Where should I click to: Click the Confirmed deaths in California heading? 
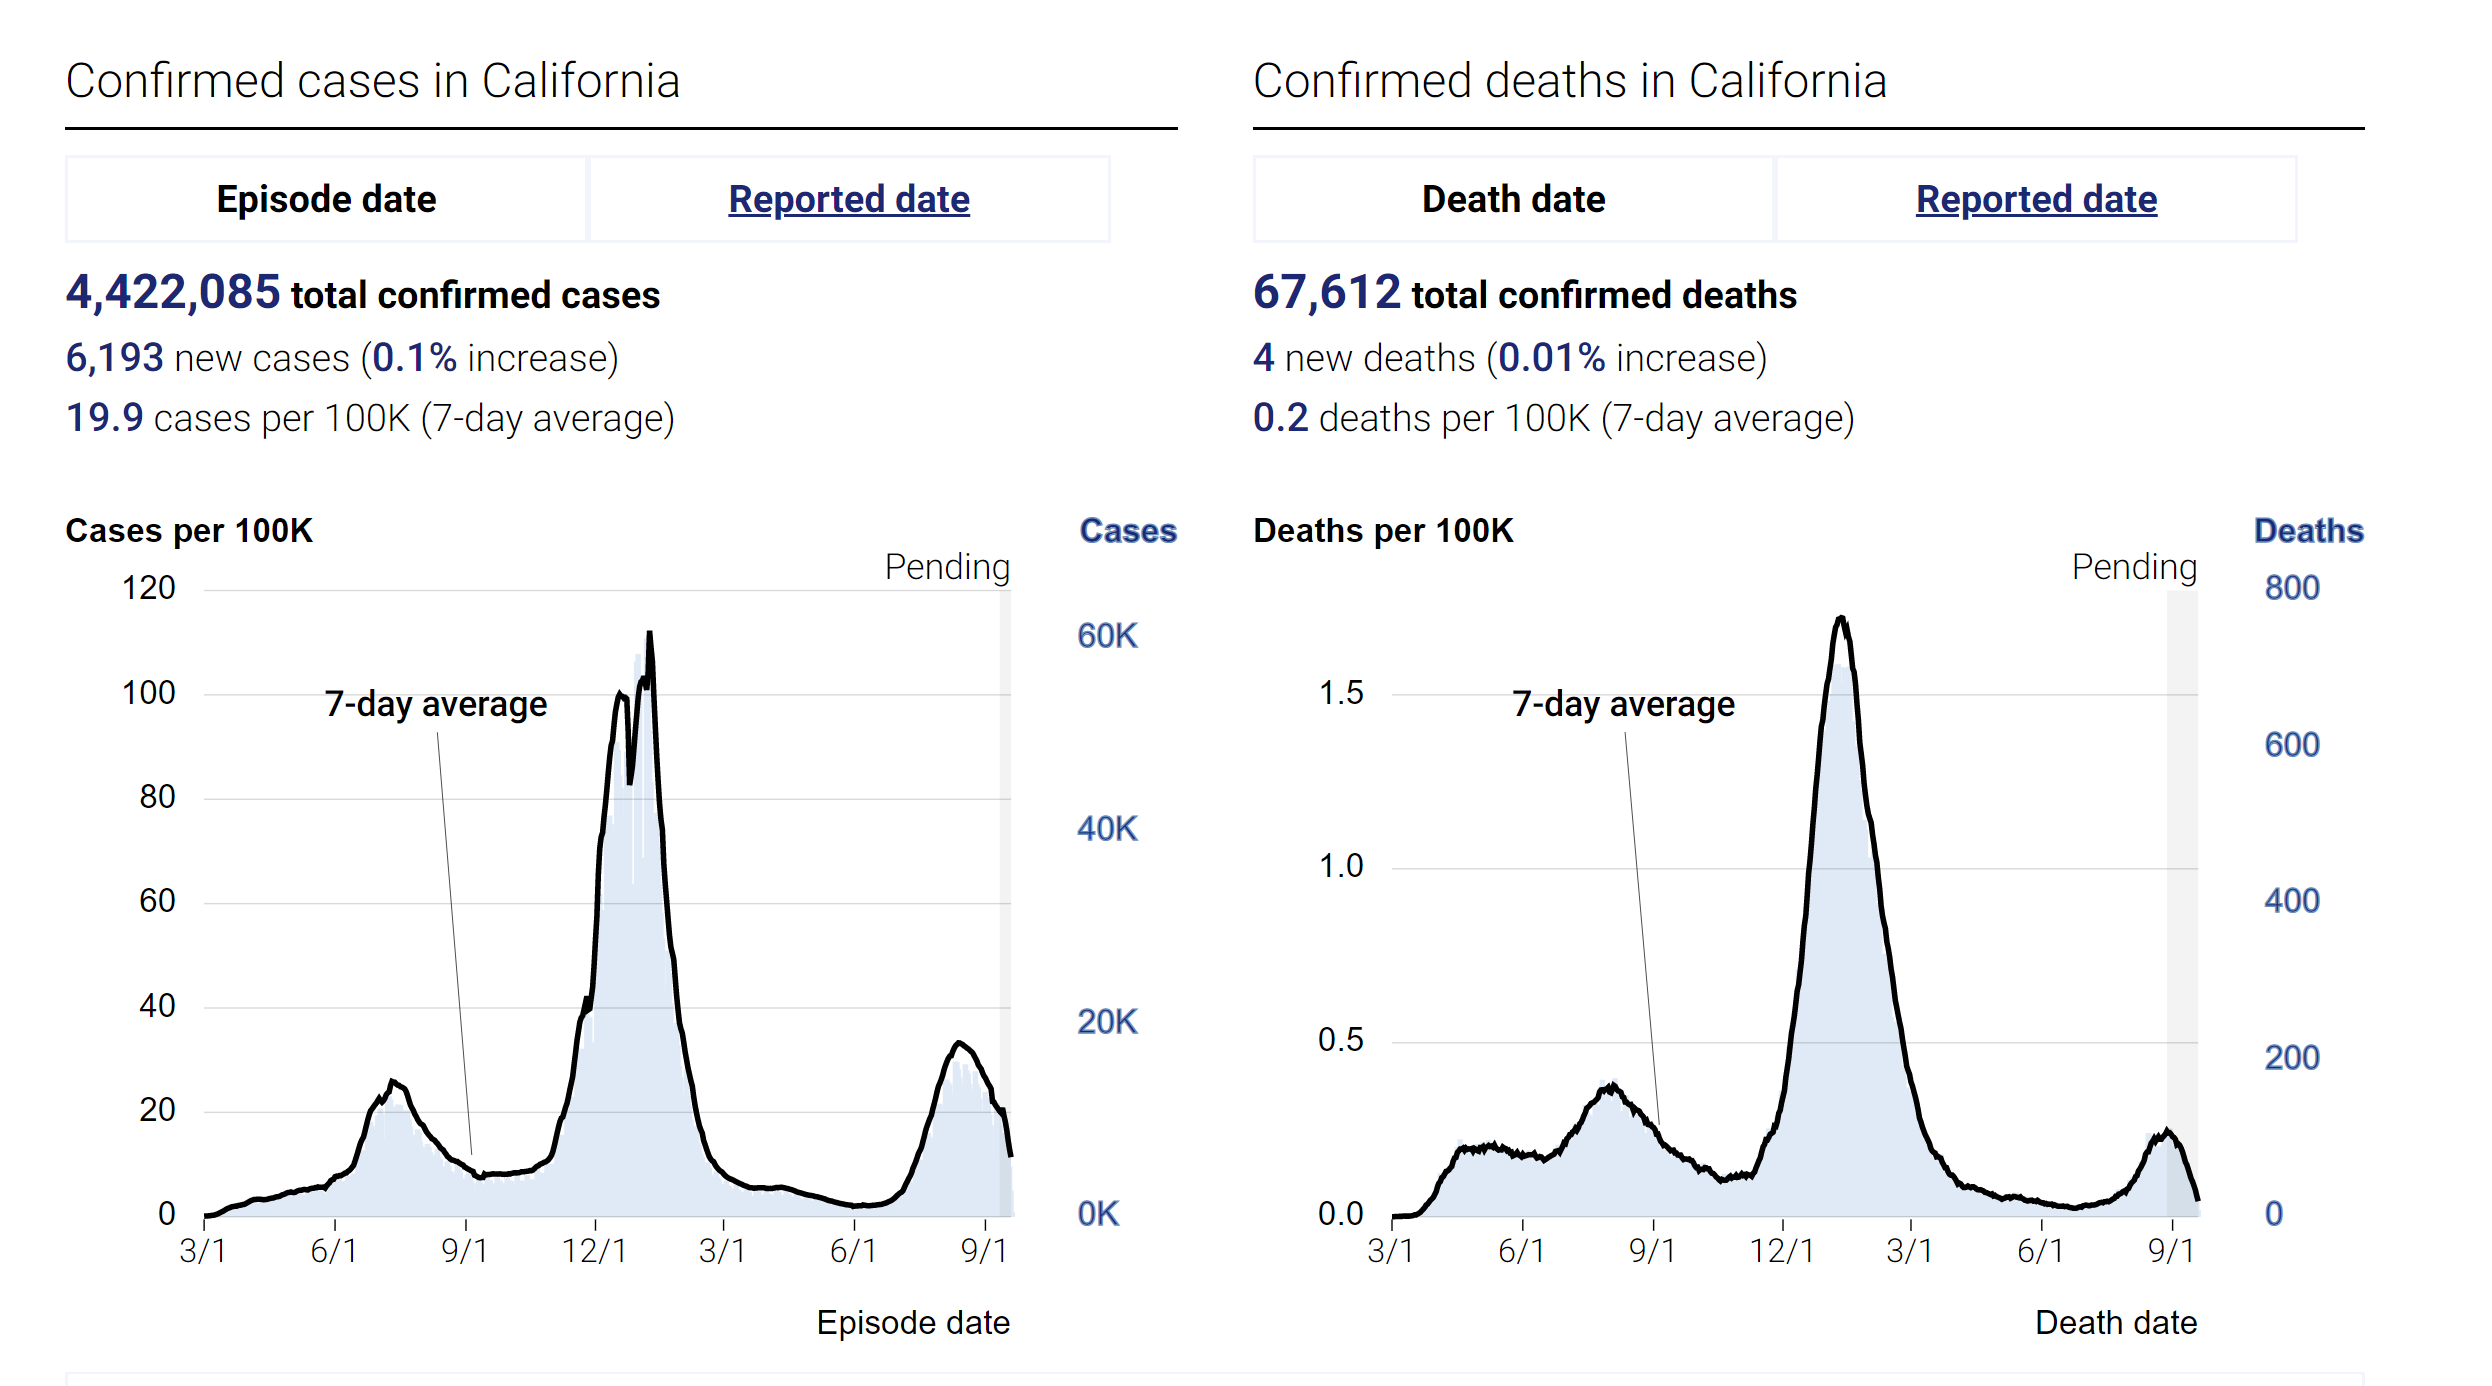1569,81
